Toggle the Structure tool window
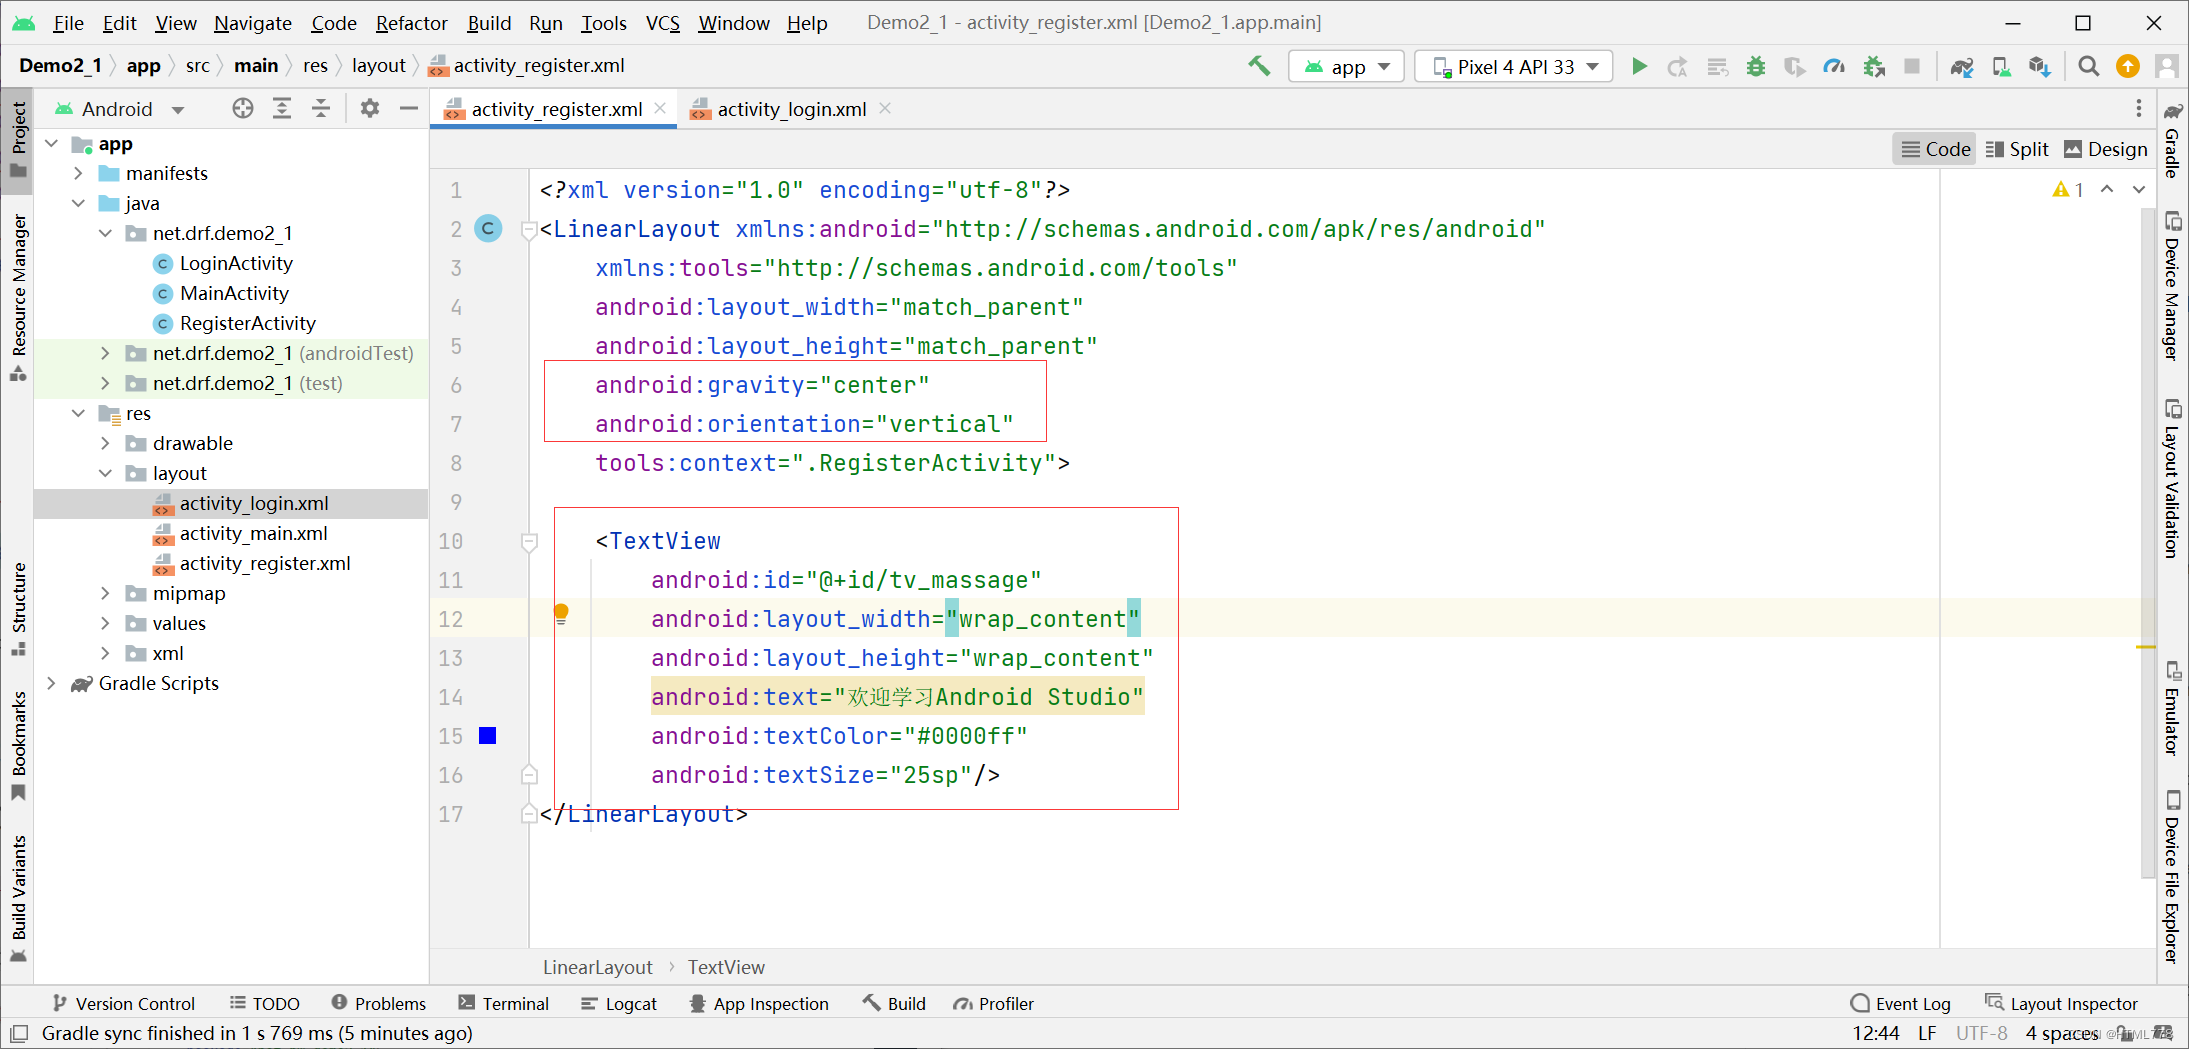2189x1049 pixels. pyautogui.click(x=18, y=608)
